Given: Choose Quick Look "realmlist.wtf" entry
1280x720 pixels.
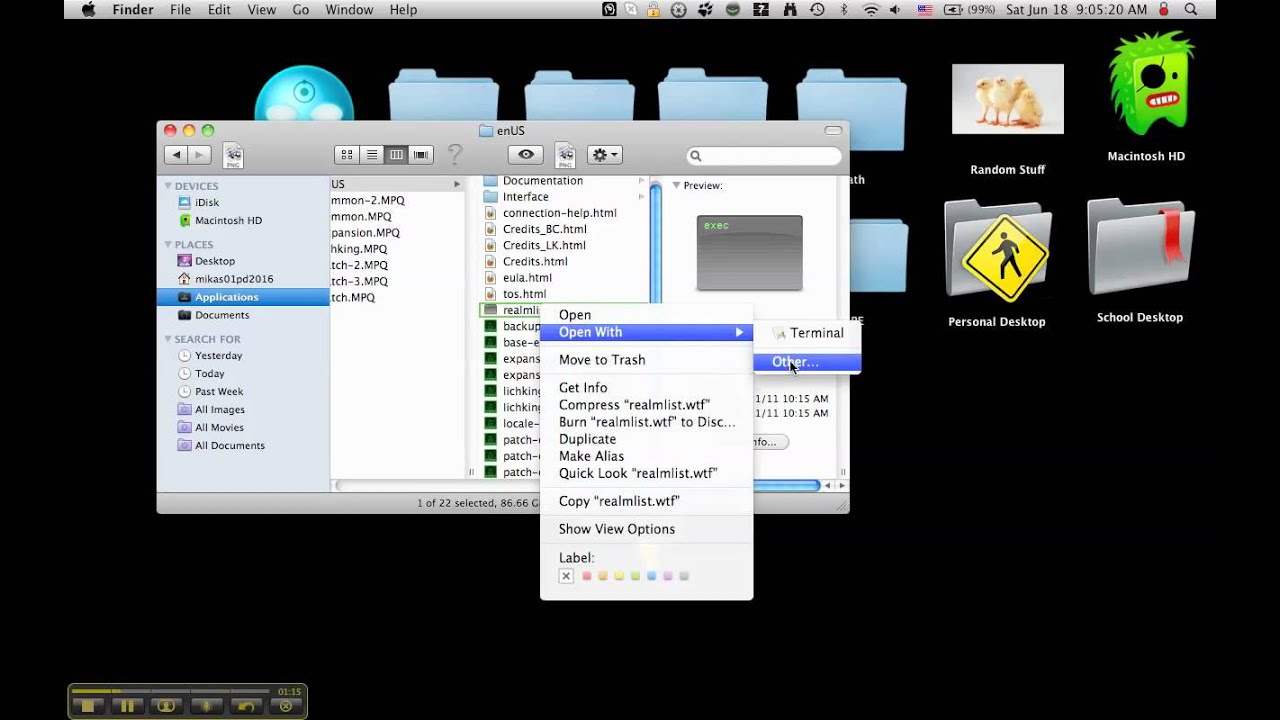Looking at the screenshot, I should point(646,473).
